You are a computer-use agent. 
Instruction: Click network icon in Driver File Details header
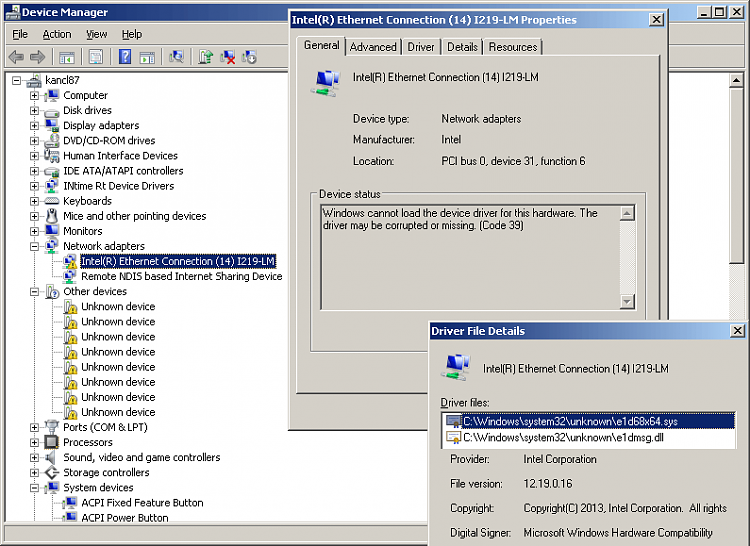click(455, 367)
